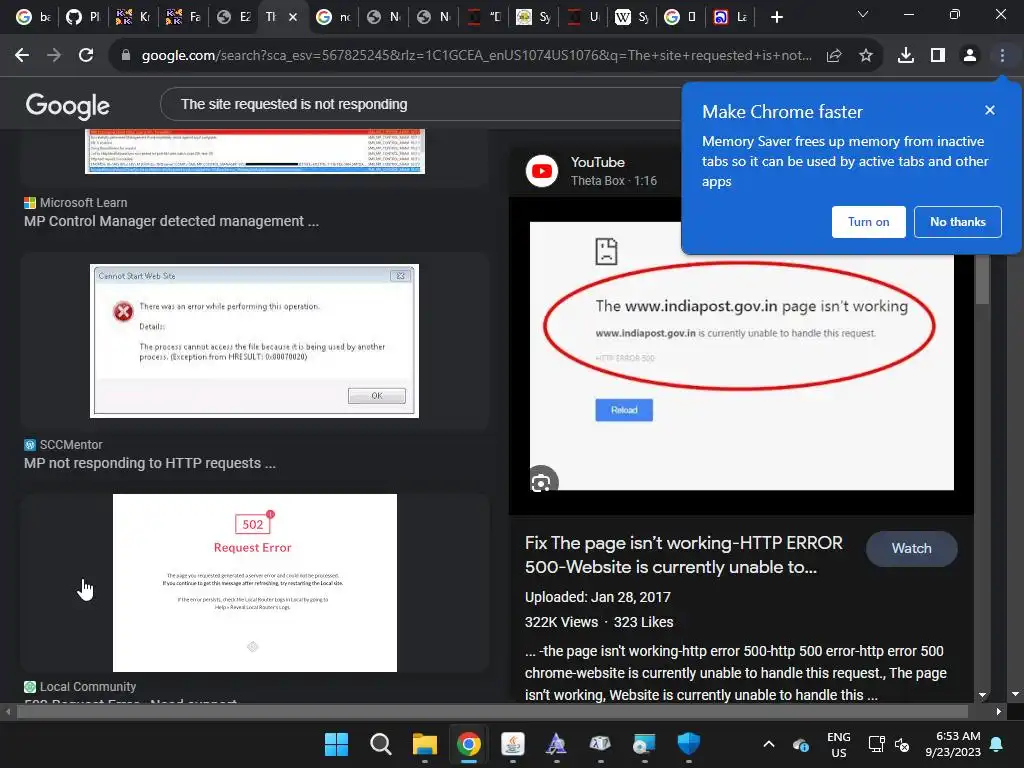Switch to the 'E2' globe tab
The height and width of the screenshot is (768, 1024).
233,17
